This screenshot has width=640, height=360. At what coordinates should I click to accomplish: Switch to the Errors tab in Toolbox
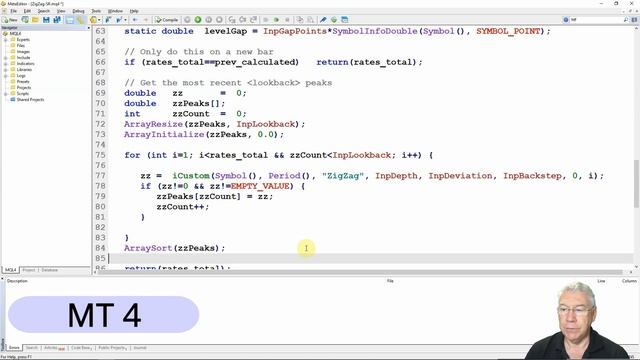(14, 348)
